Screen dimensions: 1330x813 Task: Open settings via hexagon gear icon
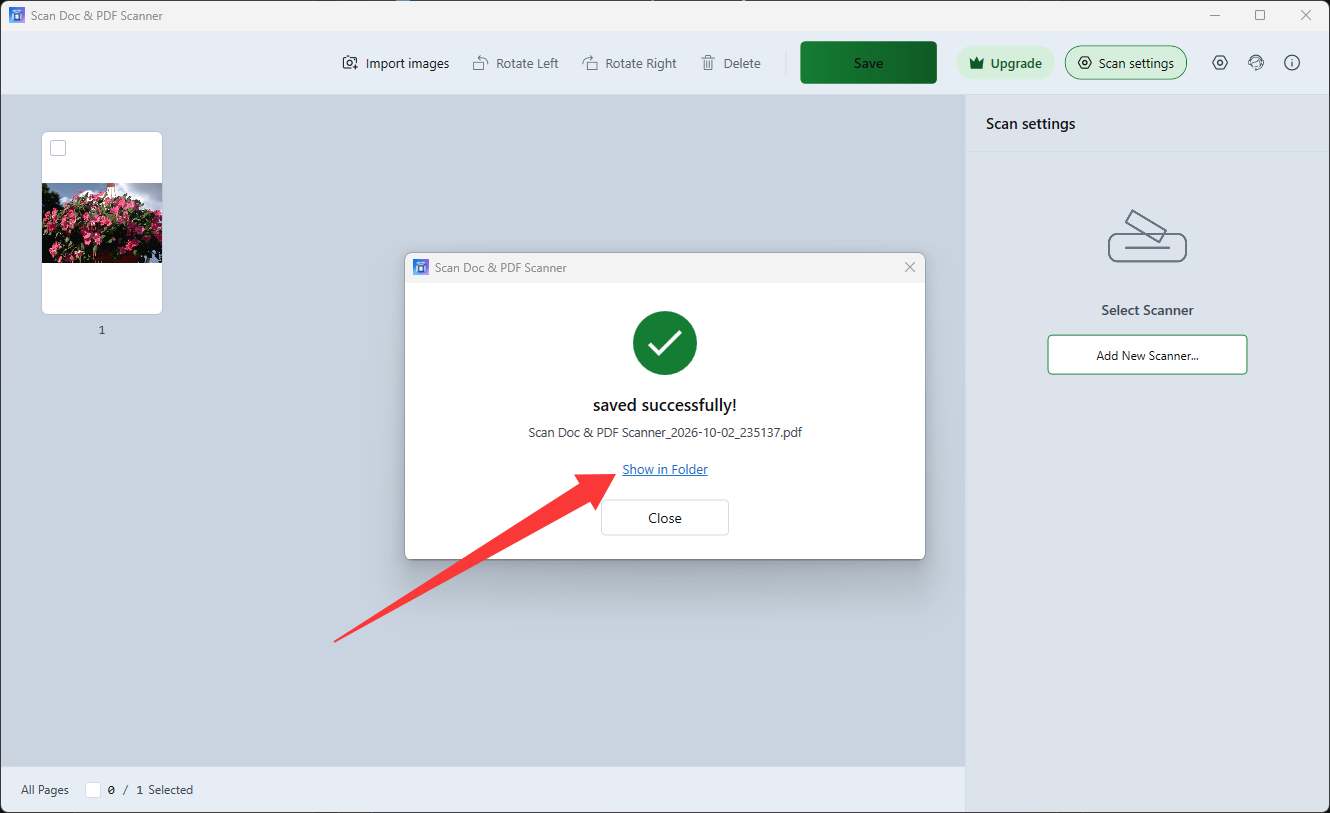click(x=1220, y=63)
